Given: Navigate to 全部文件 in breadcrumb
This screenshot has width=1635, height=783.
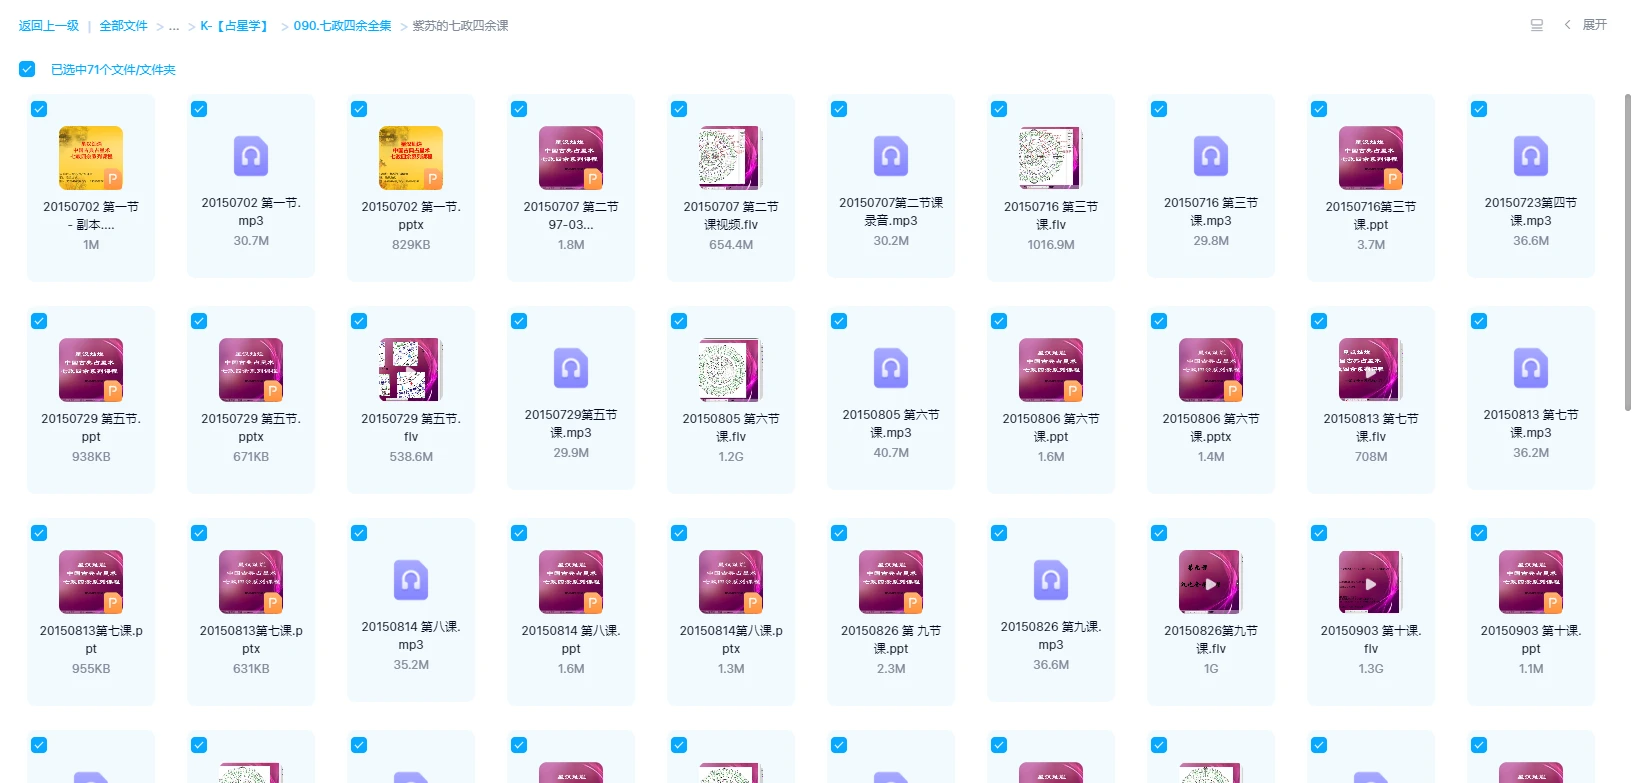Looking at the screenshot, I should pos(123,26).
